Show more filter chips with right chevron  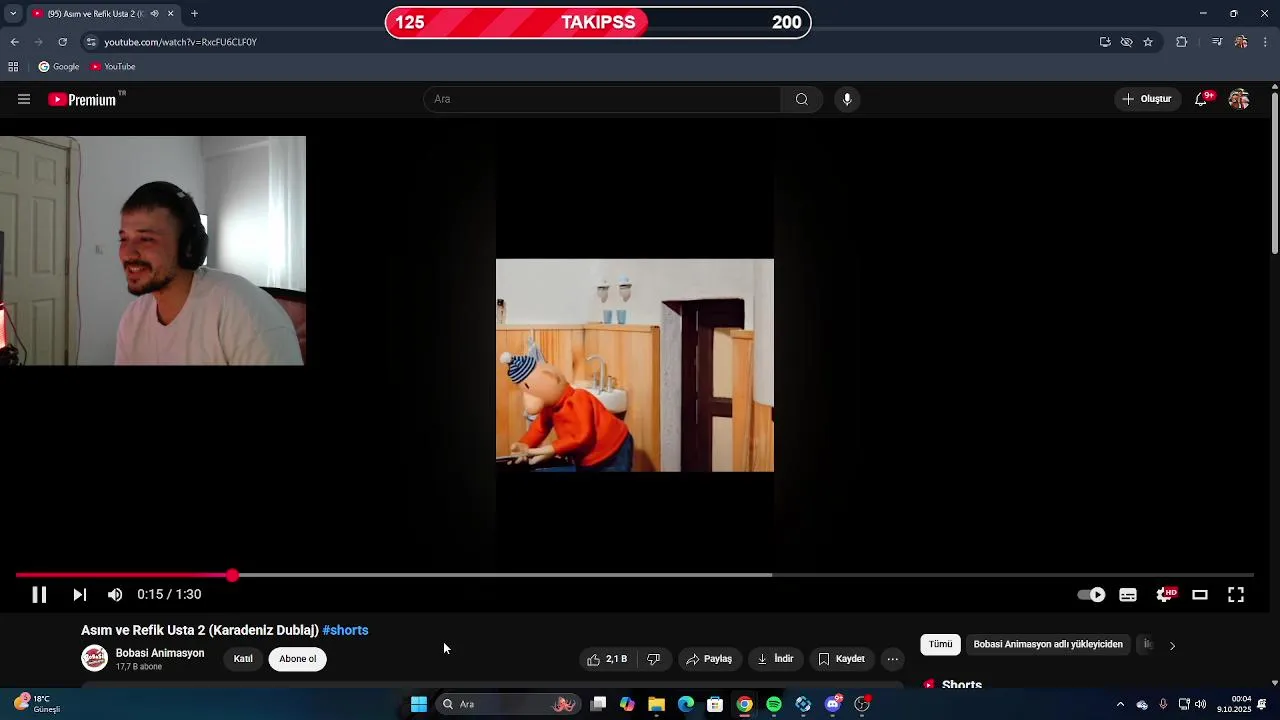point(1172,645)
